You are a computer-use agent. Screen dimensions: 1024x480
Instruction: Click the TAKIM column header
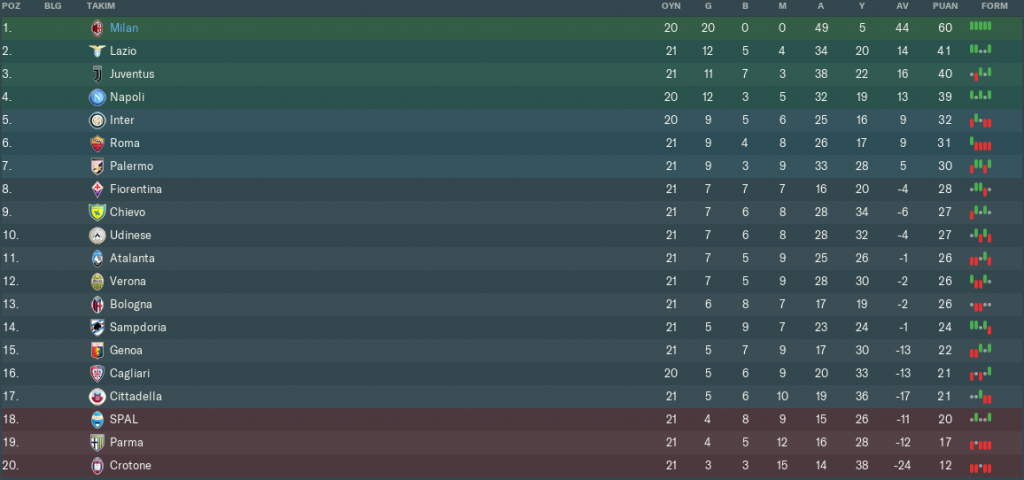[x=101, y=6]
